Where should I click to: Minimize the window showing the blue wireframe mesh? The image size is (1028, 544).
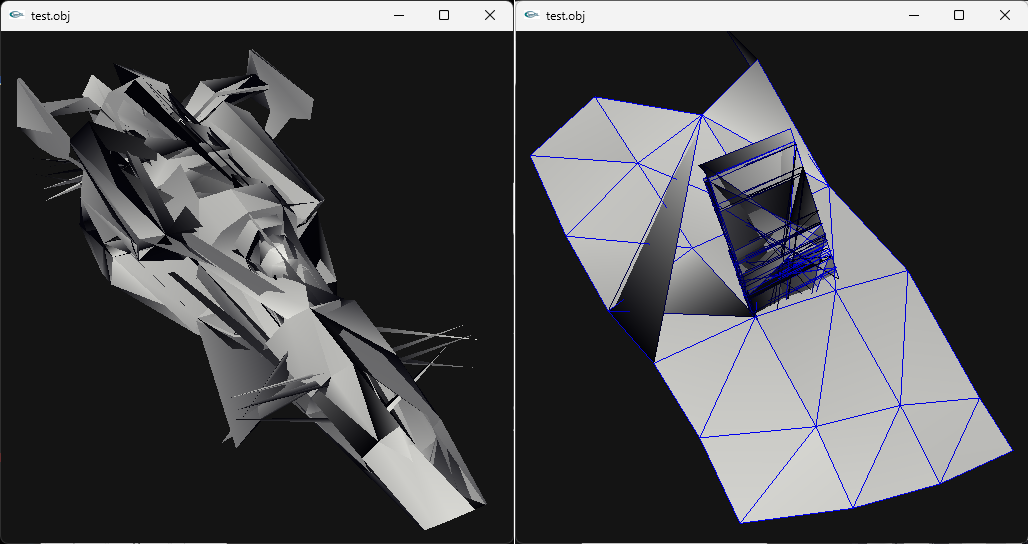click(x=913, y=15)
